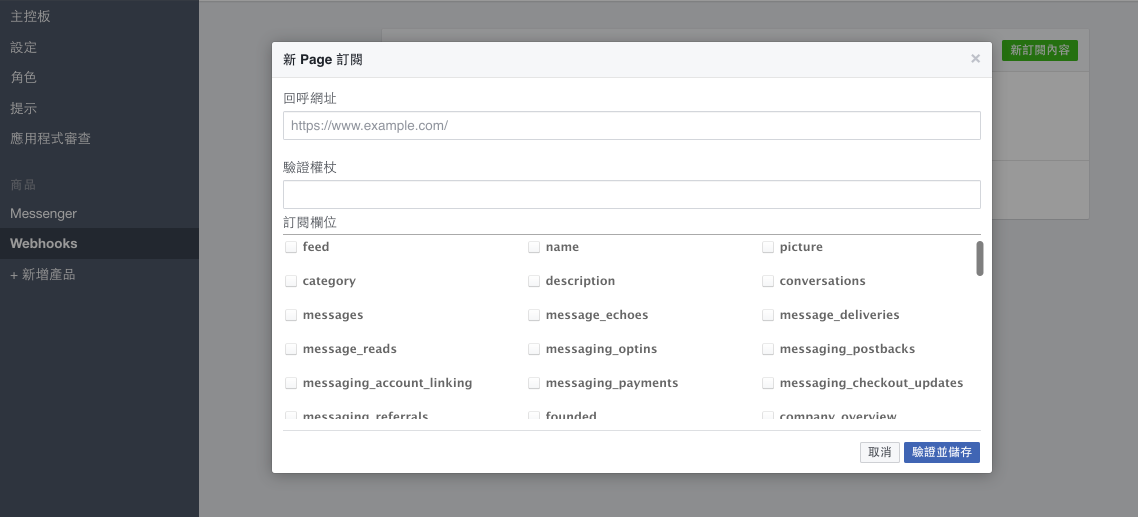Click the conversations label text
The width and height of the screenshot is (1138, 517).
click(822, 281)
